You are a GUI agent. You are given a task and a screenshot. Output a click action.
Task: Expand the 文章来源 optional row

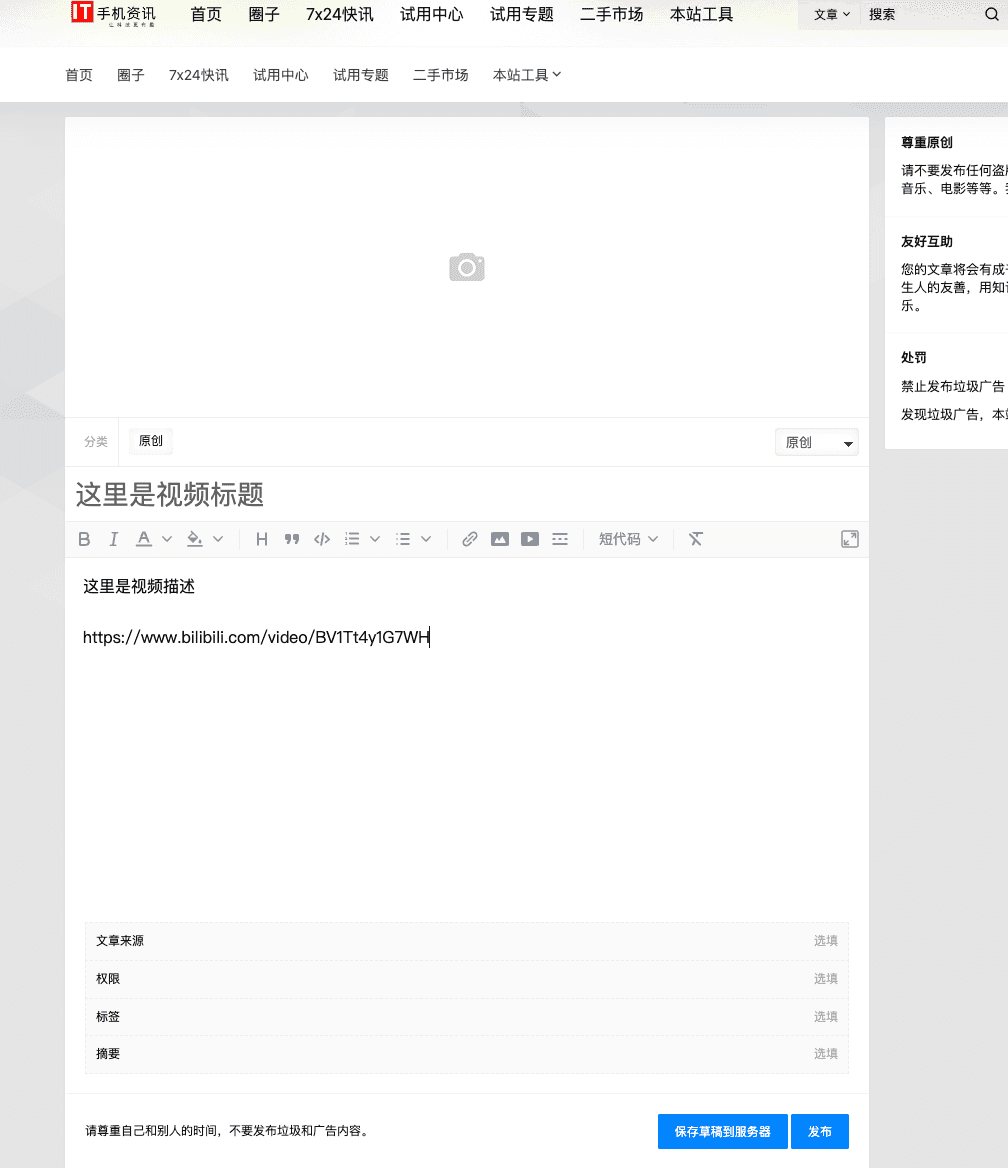[x=467, y=941]
